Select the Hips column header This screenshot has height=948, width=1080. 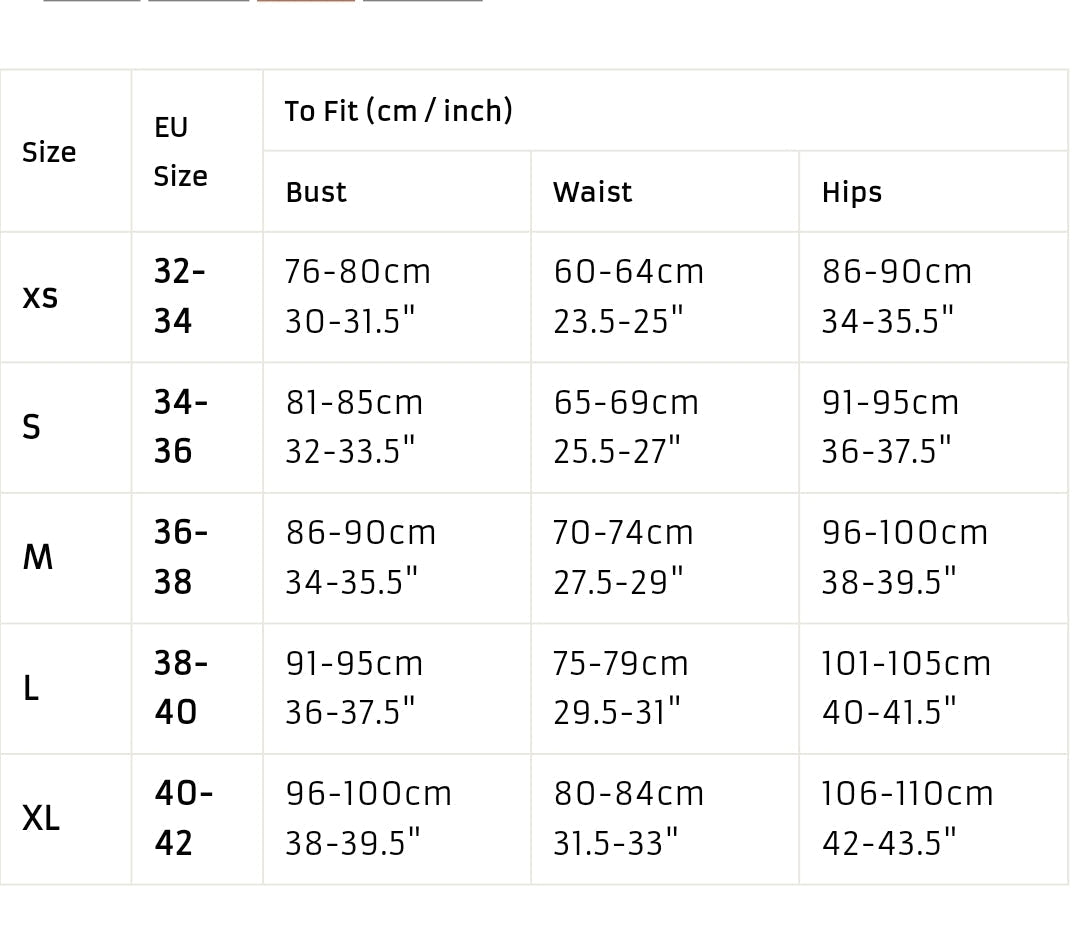pyautogui.click(x=852, y=192)
